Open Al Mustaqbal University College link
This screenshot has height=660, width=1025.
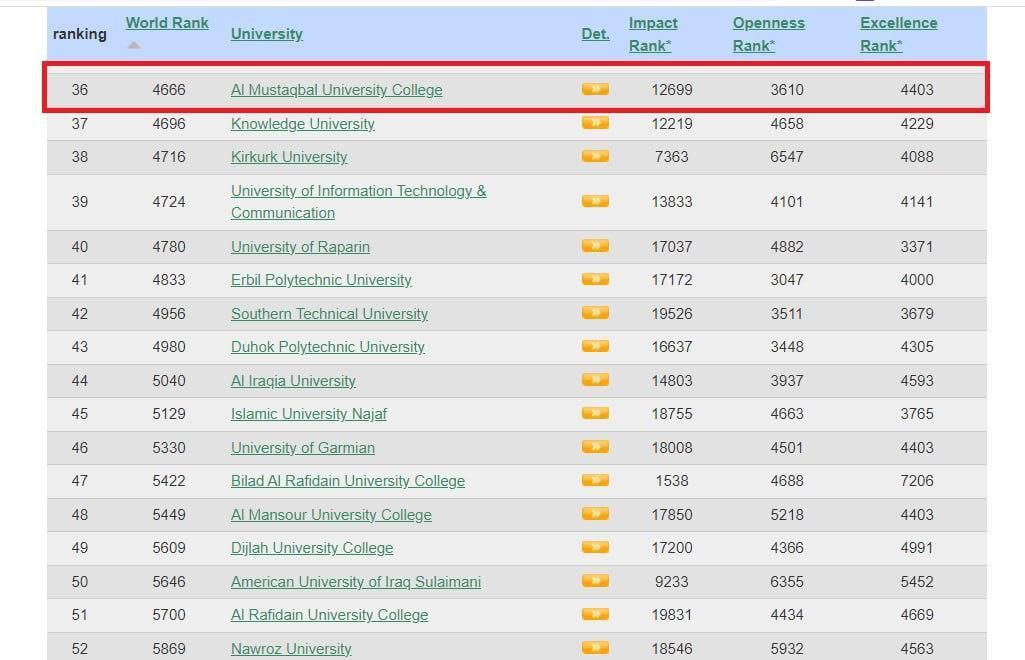click(x=337, y=90)
